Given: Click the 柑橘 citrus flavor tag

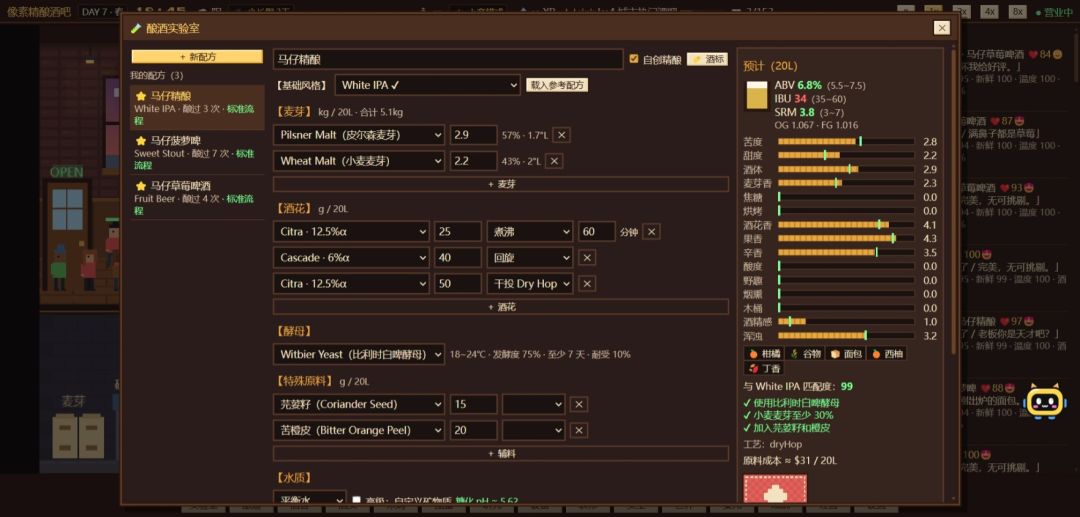Looking at the screenshot, I should tap(764, 354).
